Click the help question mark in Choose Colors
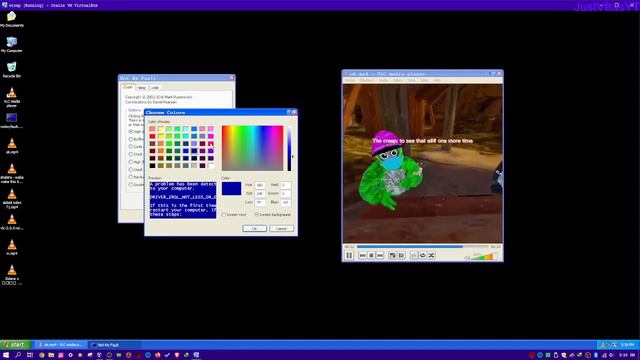Screen dimensions: 640x360 tap(289, 112)
